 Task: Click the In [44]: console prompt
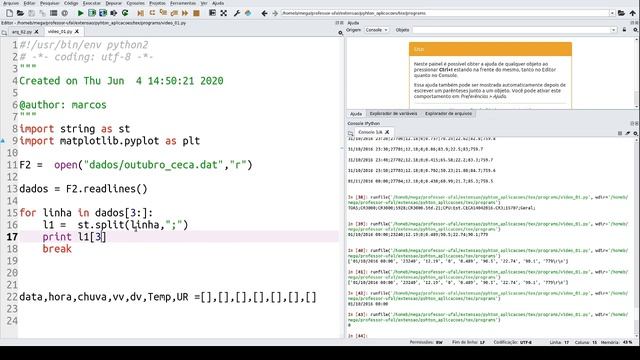pos(358,336)
